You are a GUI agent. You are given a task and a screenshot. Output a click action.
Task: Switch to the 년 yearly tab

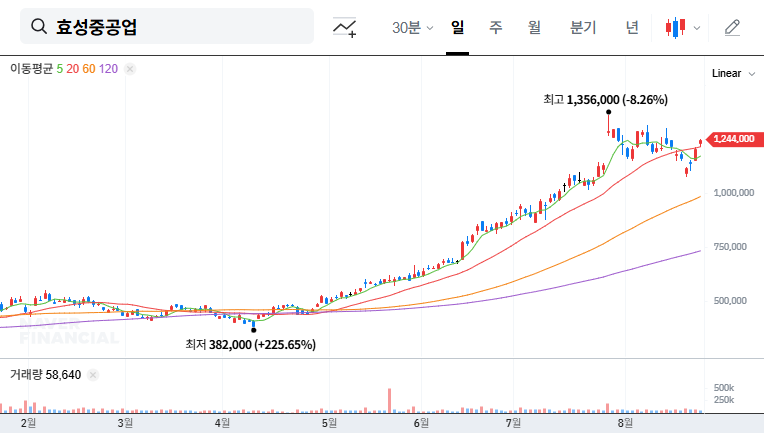pyautogui.click(x=632, y=27)
